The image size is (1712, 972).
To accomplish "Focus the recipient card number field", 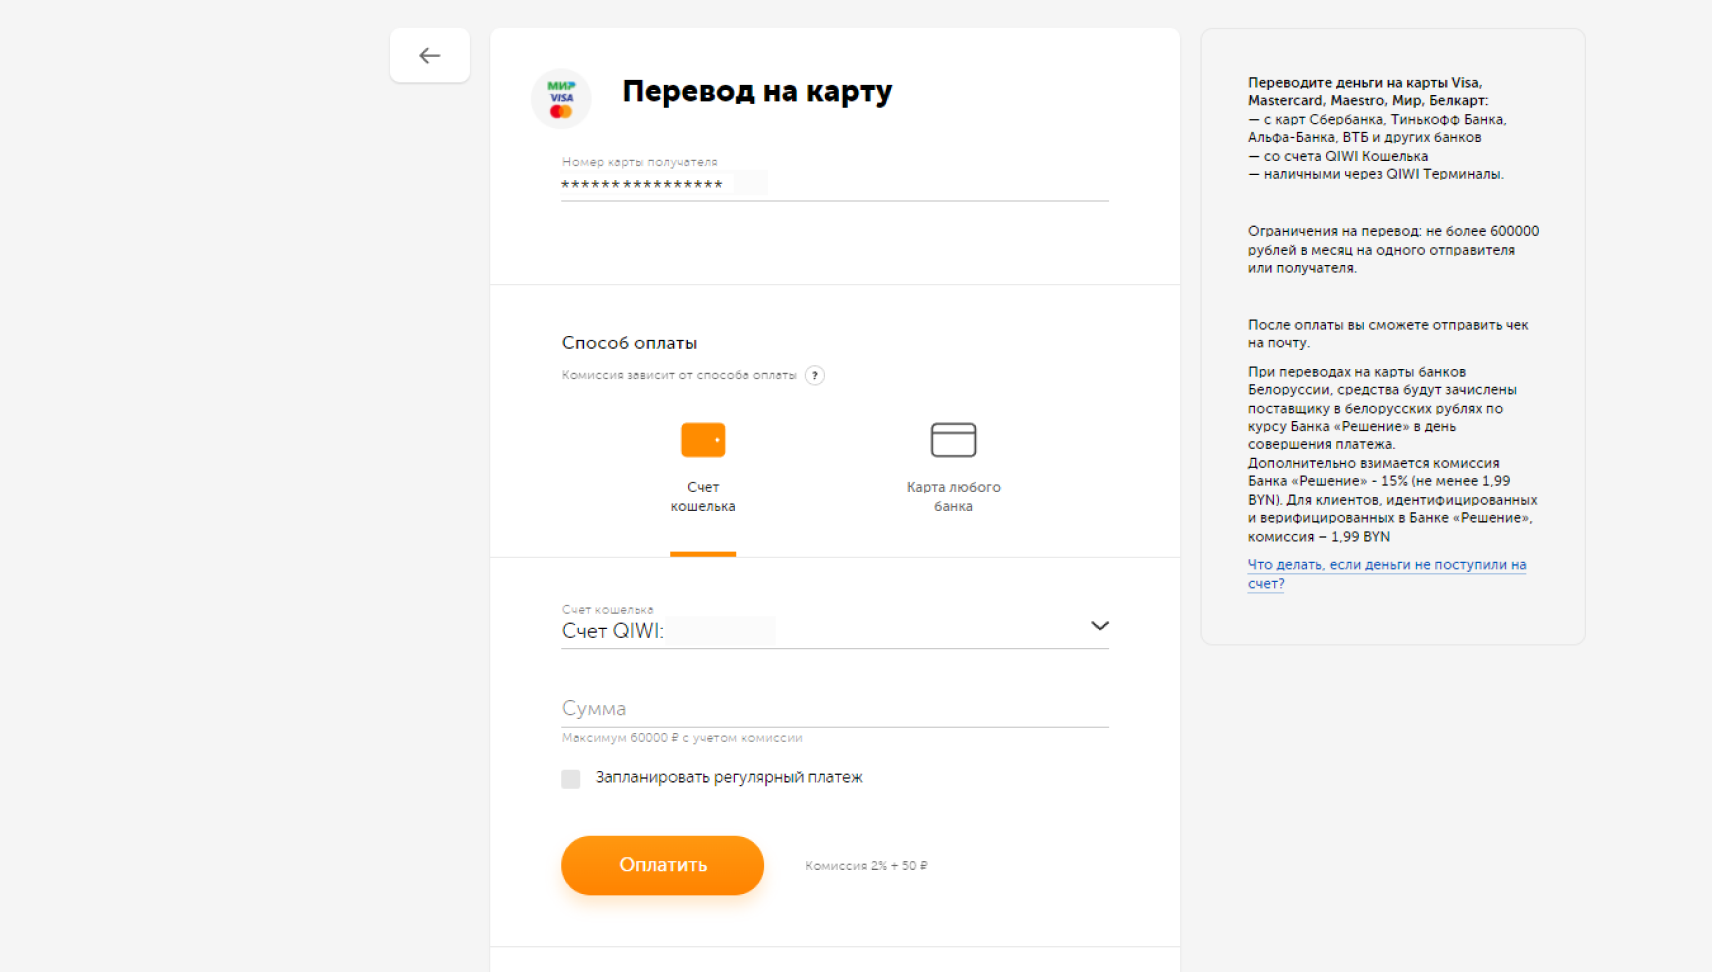I will tap(834, 185).
